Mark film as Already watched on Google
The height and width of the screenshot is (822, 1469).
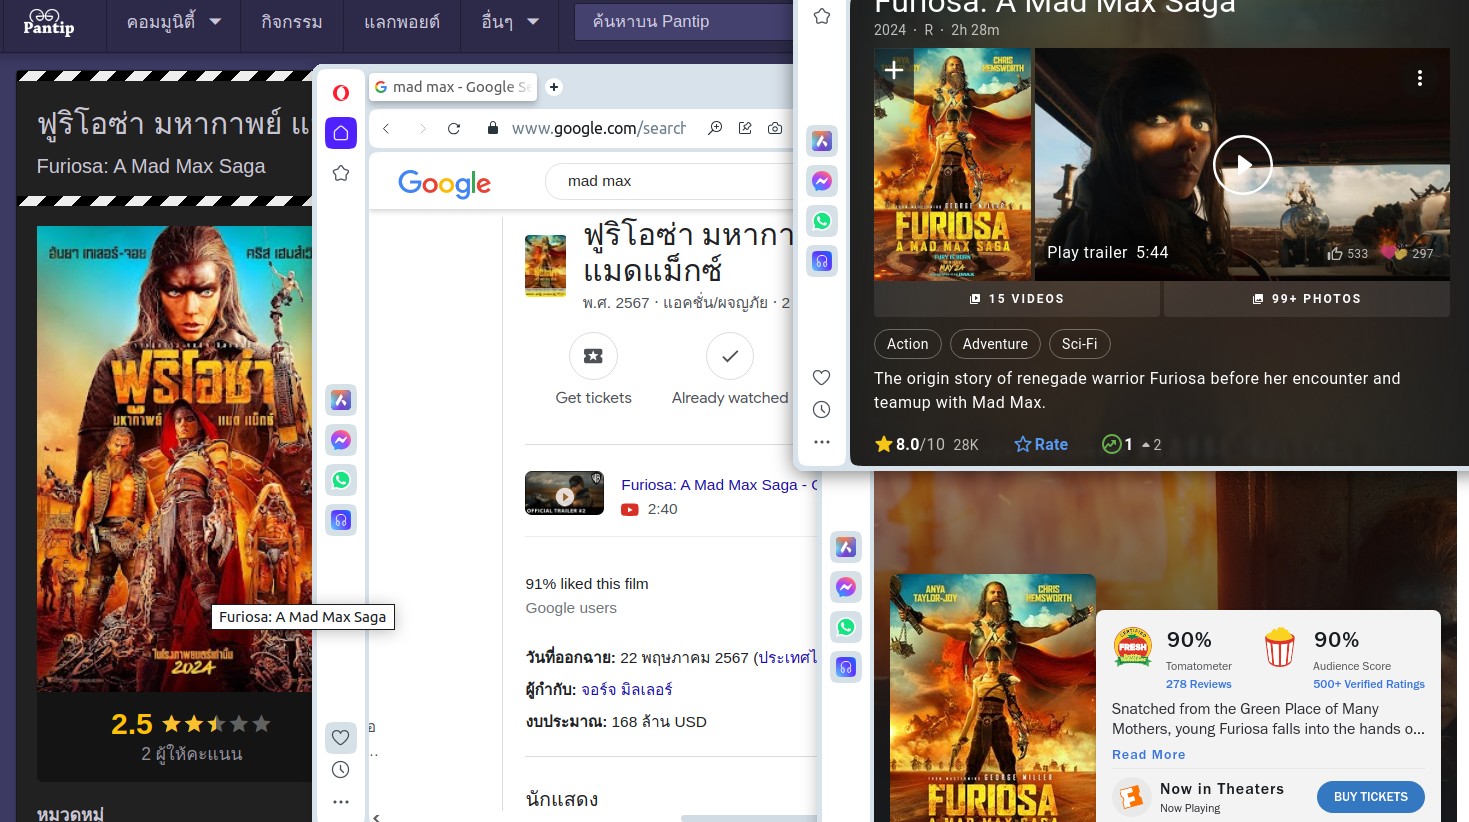(x=730, y=370)
